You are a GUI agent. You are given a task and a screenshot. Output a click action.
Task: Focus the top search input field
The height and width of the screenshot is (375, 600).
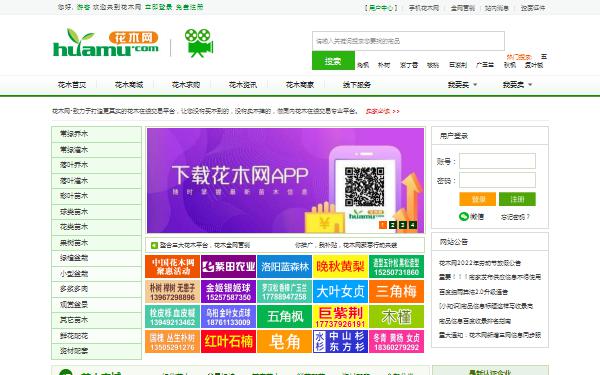click(x=408, y=41)
